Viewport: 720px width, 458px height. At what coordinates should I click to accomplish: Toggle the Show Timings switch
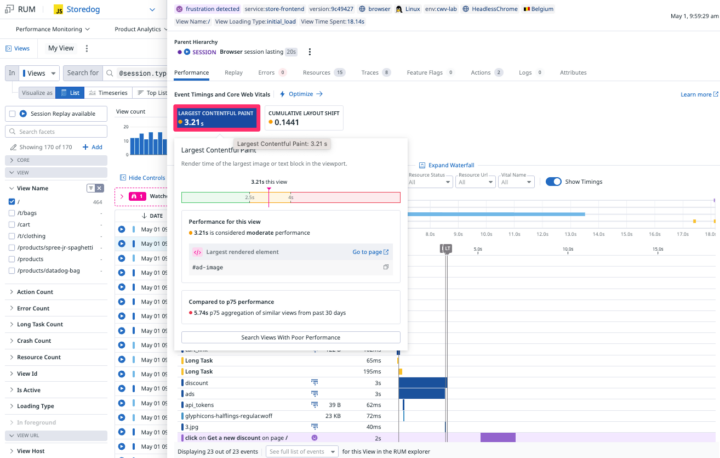[x=553, y=182]
